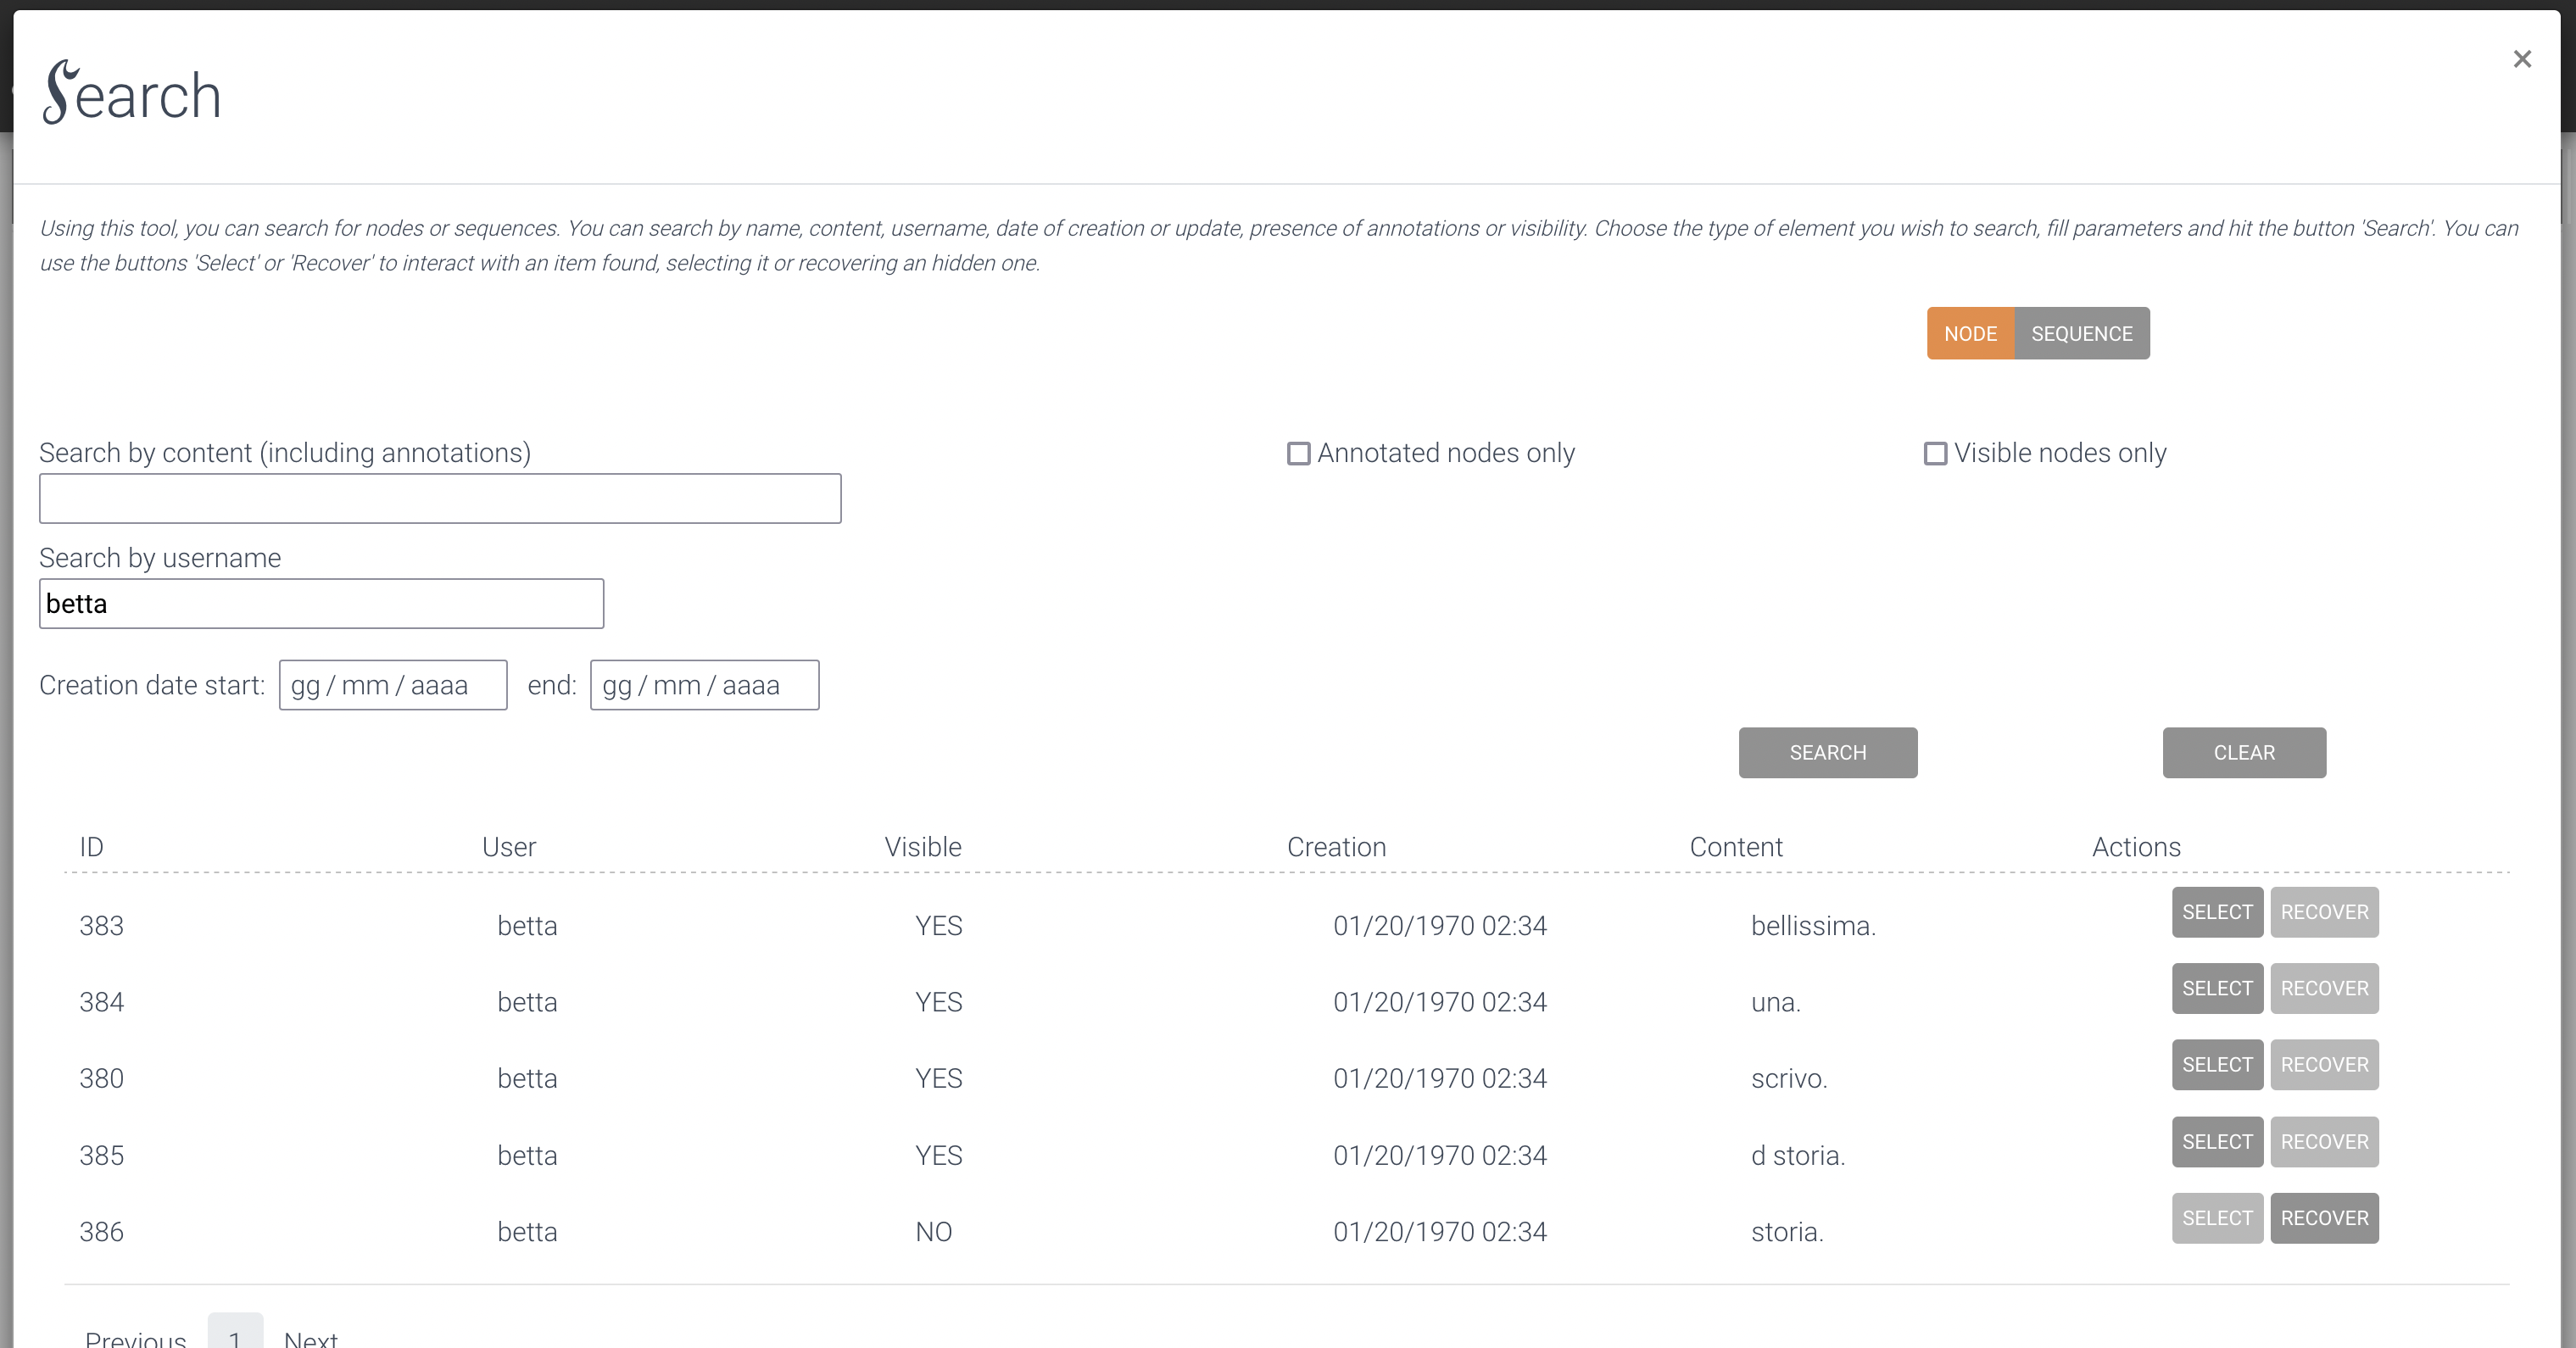This screenshot has width=2576, height=1348.
Task: Click the username field containing betta
Action: (321, 603)
